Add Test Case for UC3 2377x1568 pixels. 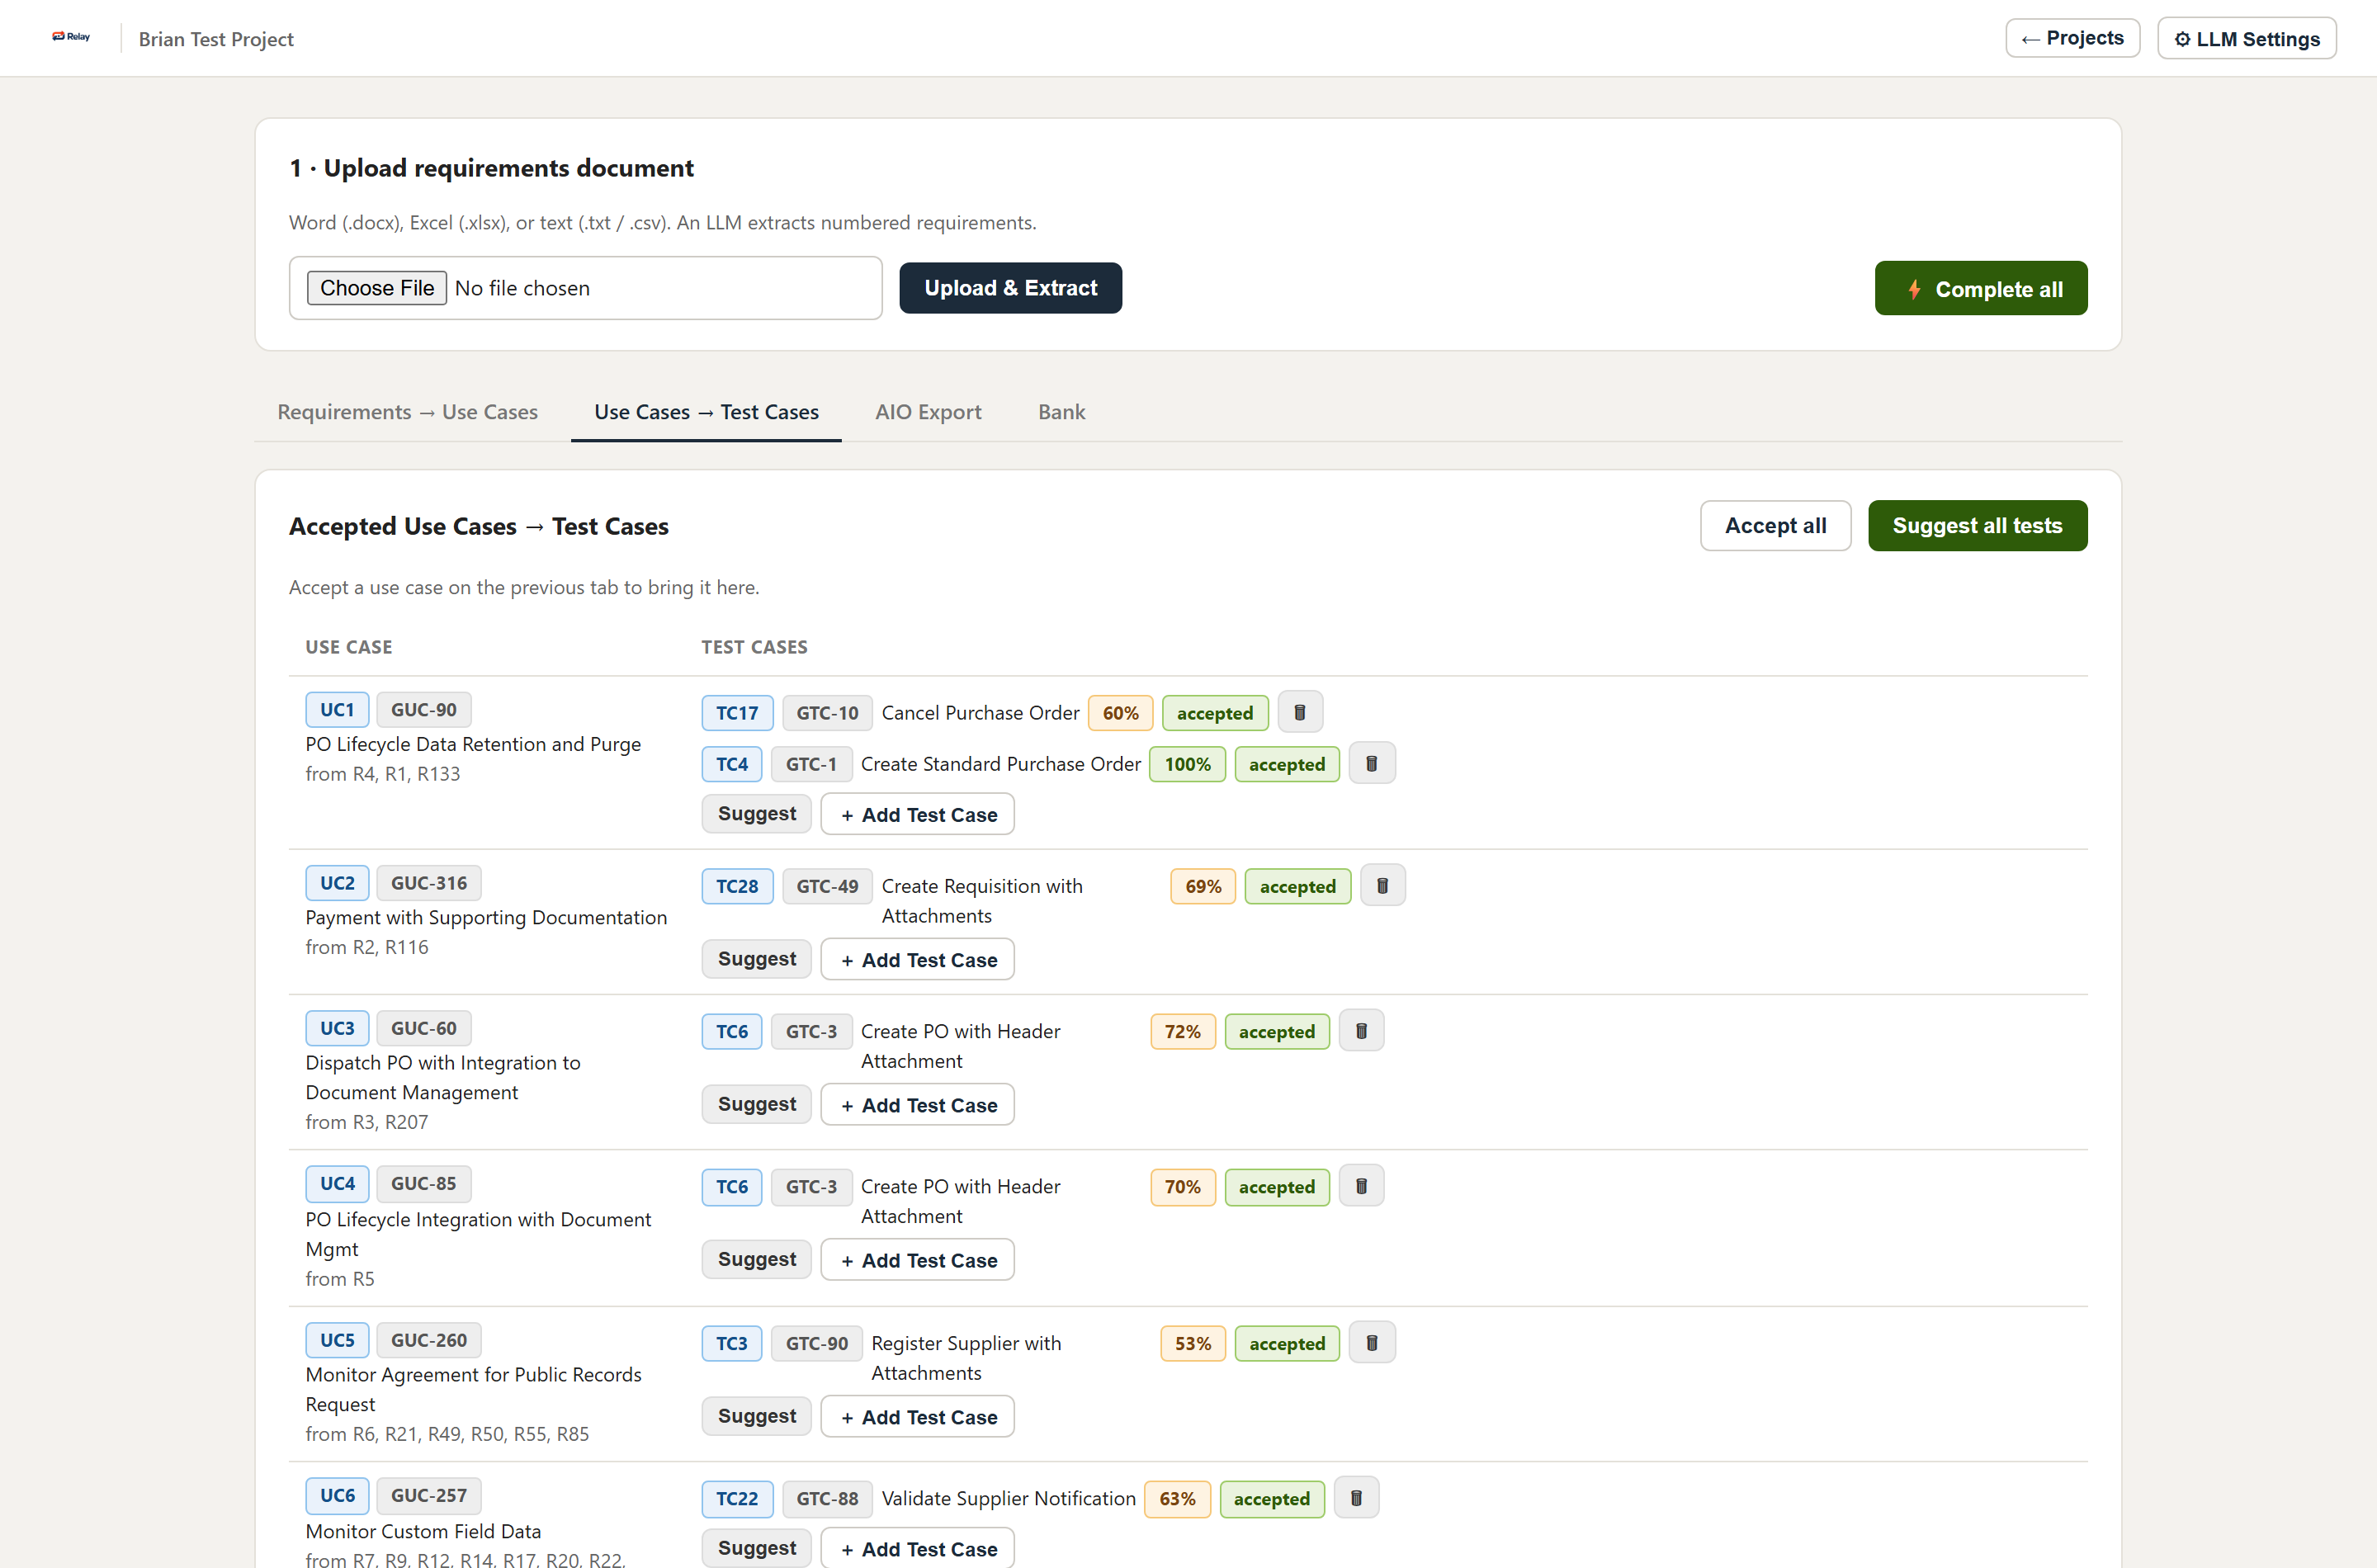(x=917, y=1104)
